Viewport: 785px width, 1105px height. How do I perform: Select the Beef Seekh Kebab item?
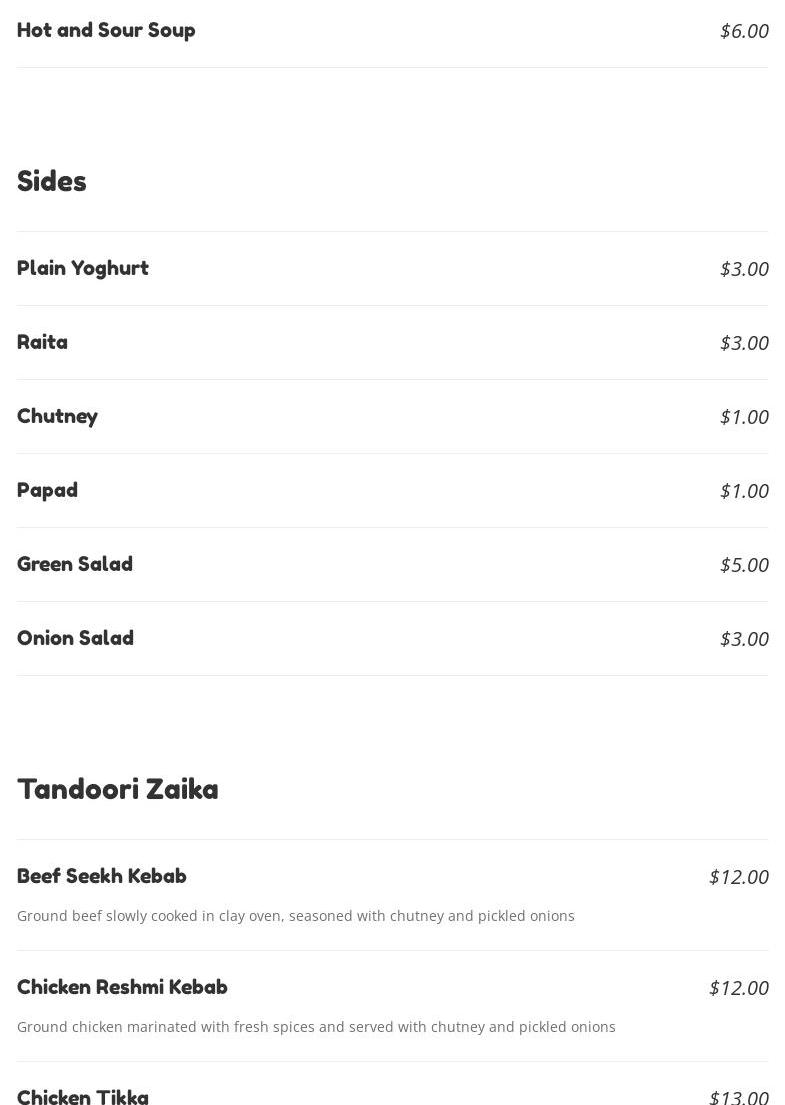(101, 876)
